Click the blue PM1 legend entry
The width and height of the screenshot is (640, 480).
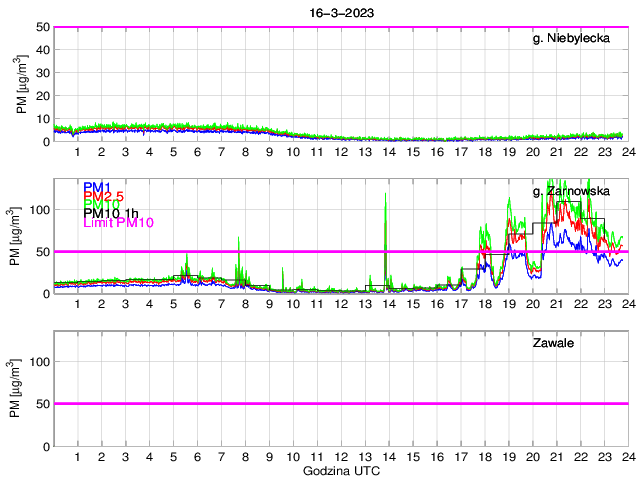pyautogui.click(x=97, y=187)
